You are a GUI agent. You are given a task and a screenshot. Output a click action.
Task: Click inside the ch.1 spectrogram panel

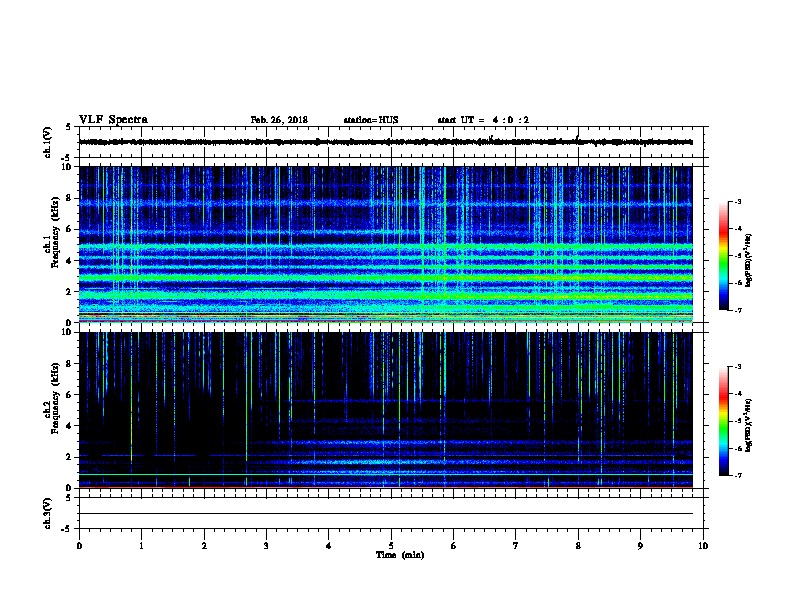pos(385,244)
